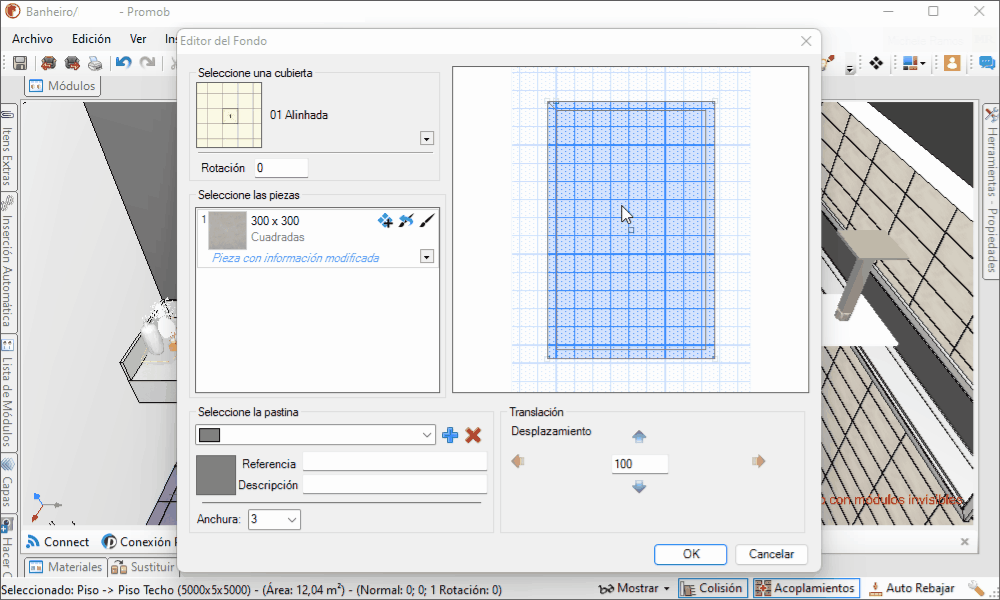Toggle Colisión in the status bar
The image size is (1000, 600).
point(712,589)
